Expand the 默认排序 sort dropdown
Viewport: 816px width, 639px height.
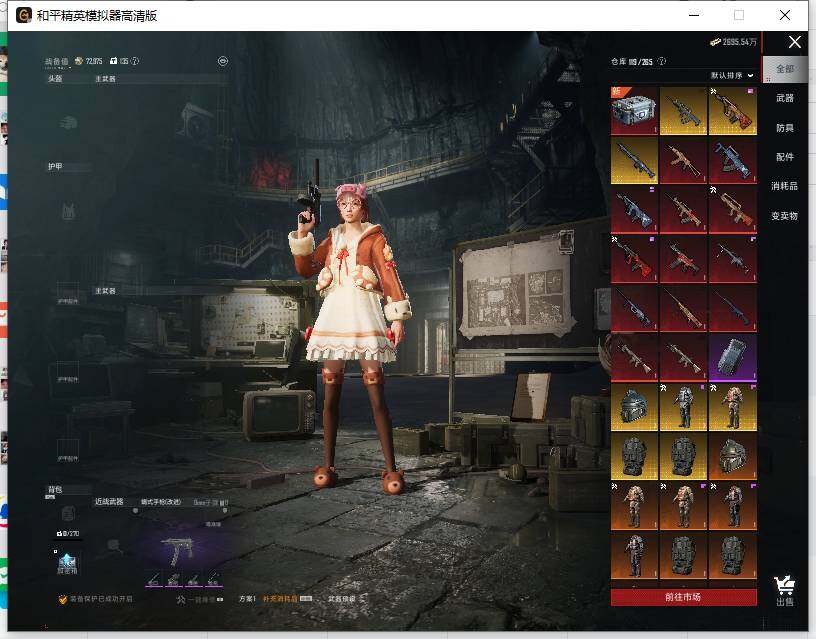click(732, 76)
